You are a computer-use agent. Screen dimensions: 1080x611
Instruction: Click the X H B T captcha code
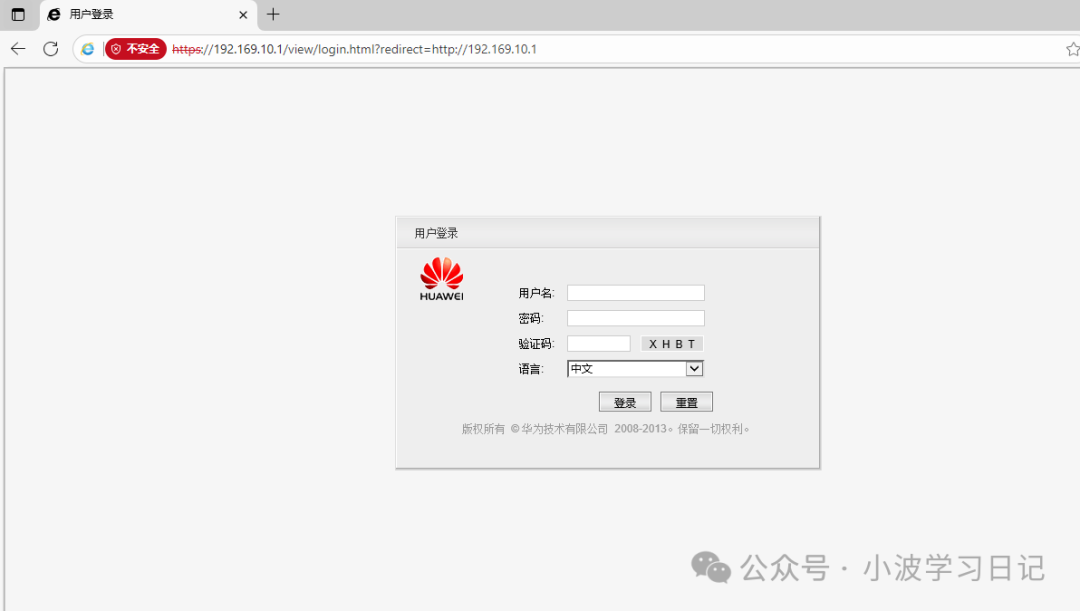point(671,343)
